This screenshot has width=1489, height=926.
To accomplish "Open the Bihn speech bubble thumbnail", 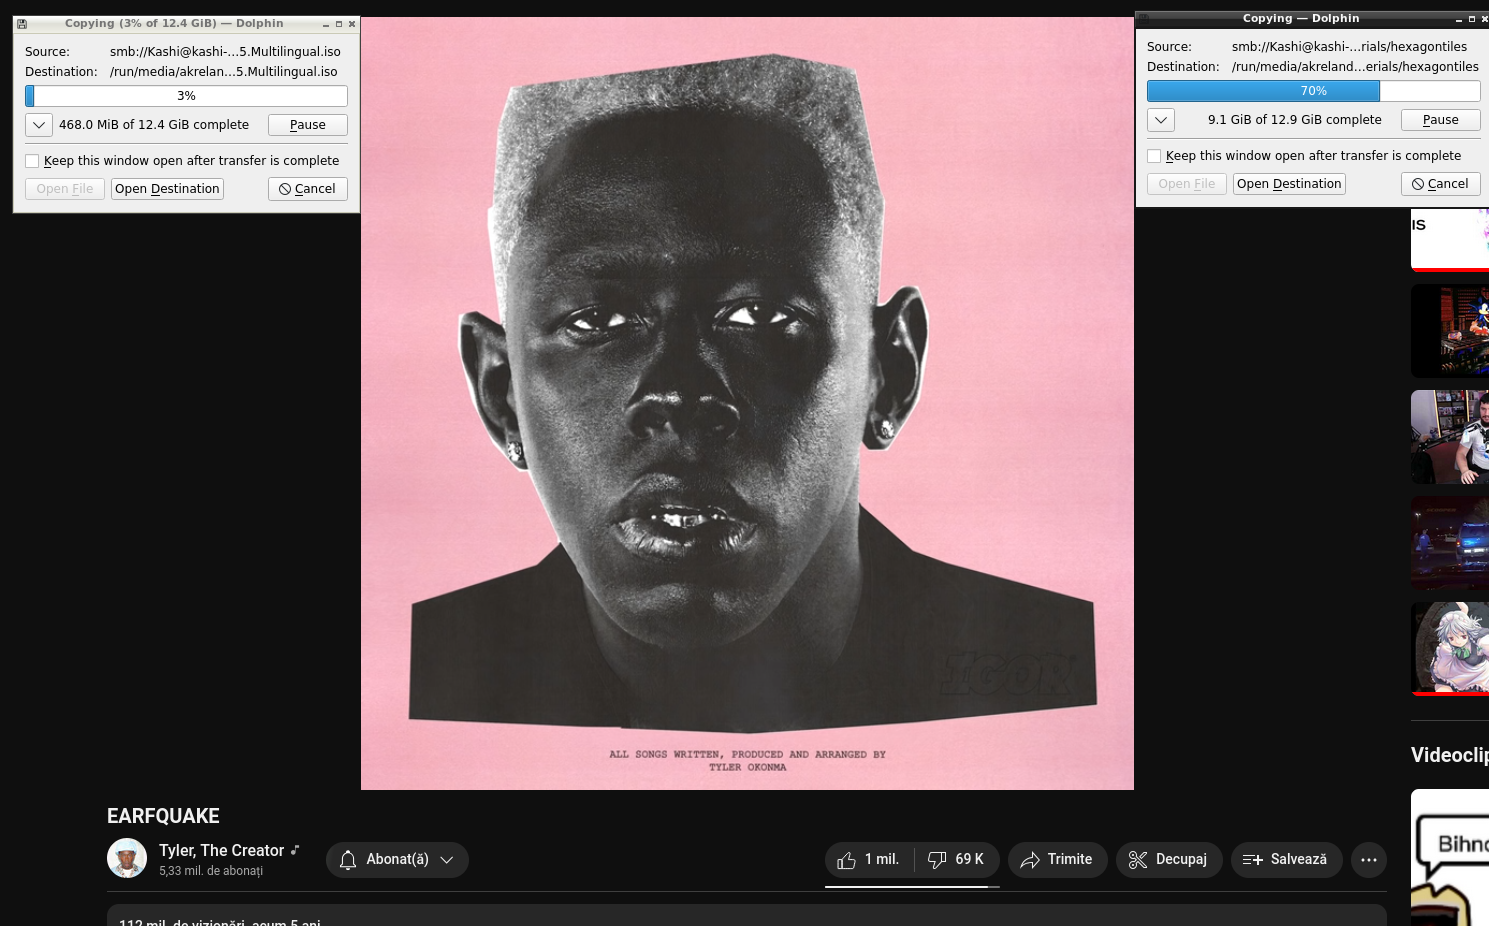I will pyautogui.click(x=1450, y=858).
